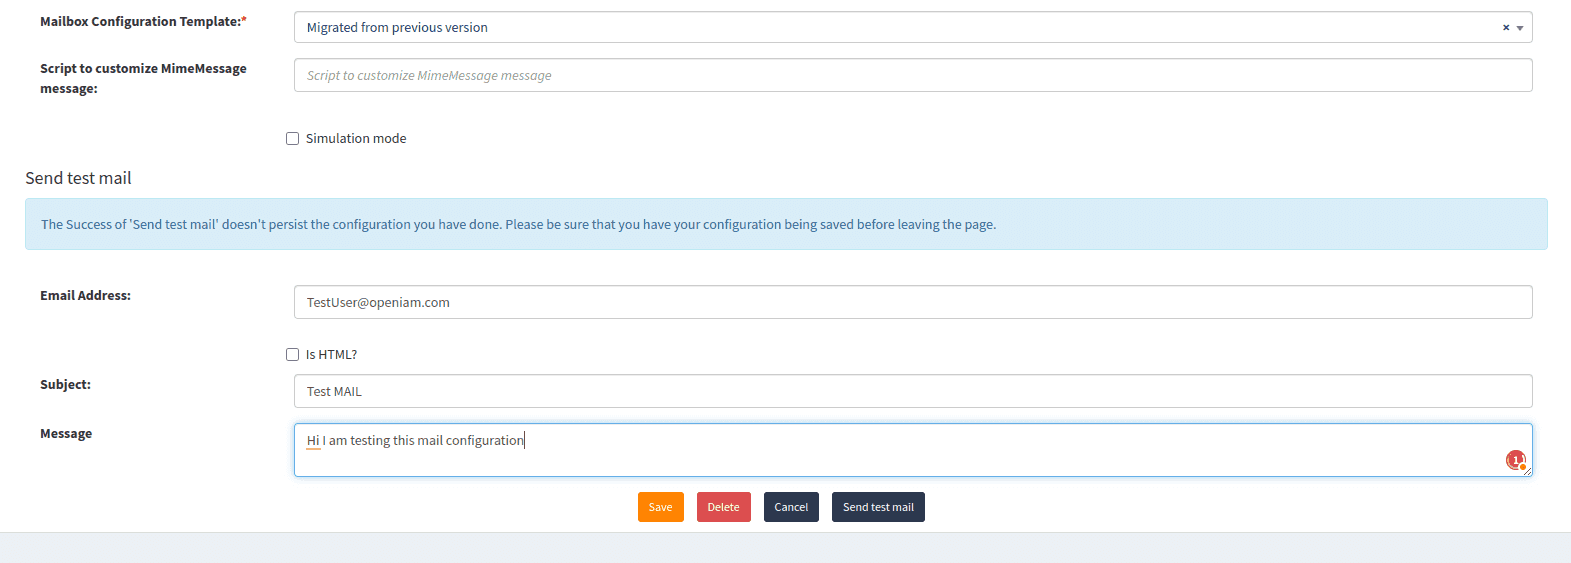
Task: Click the Is HTML? label text
Action: click(331, 355)
